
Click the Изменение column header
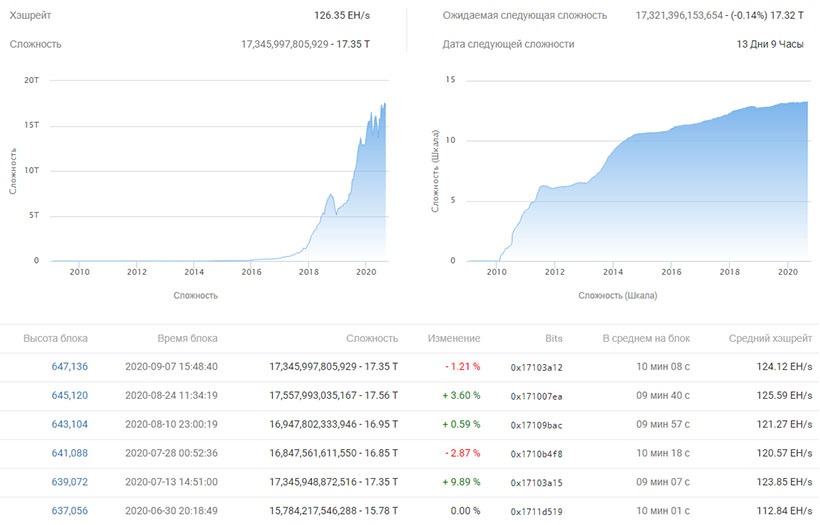(454, 338)
